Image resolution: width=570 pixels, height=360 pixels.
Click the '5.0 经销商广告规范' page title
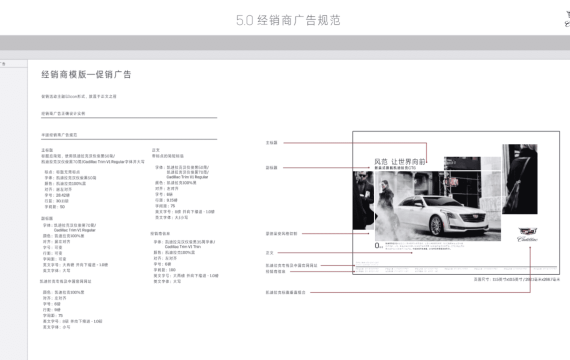click(288, 20)
